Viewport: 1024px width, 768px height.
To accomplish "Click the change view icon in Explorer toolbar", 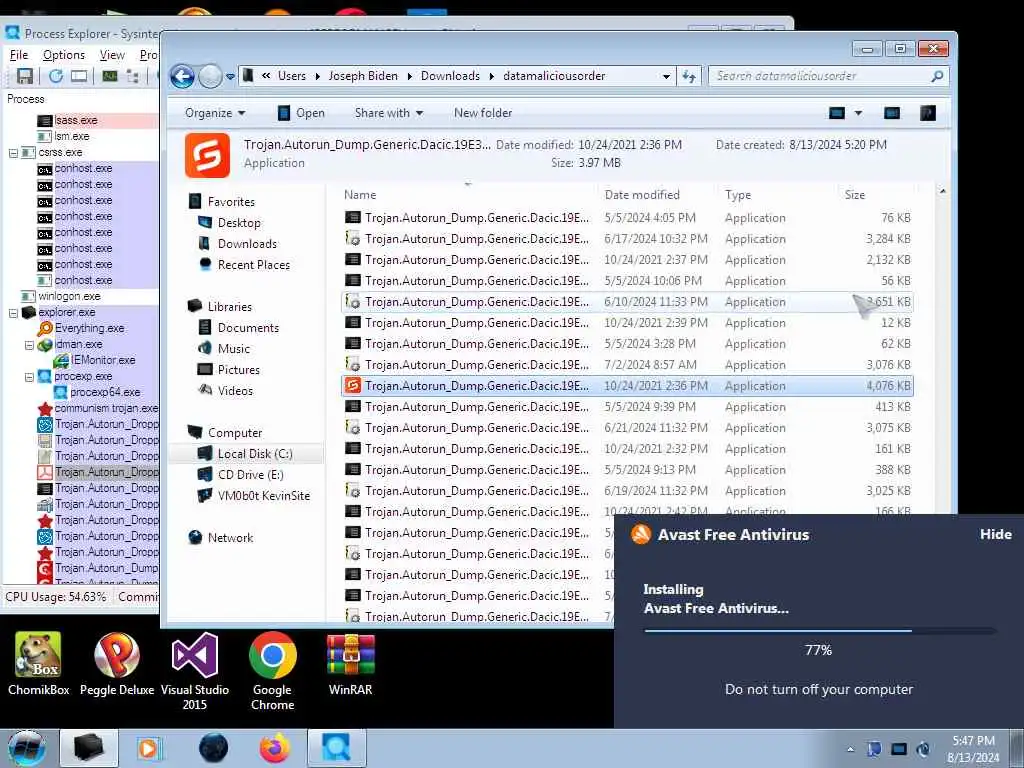I will (837, 113).
